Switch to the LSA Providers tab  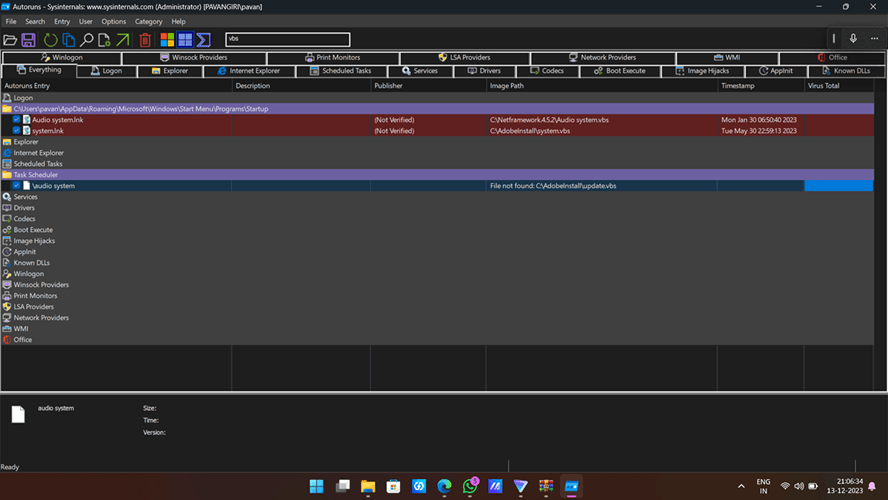click(464, 57)
